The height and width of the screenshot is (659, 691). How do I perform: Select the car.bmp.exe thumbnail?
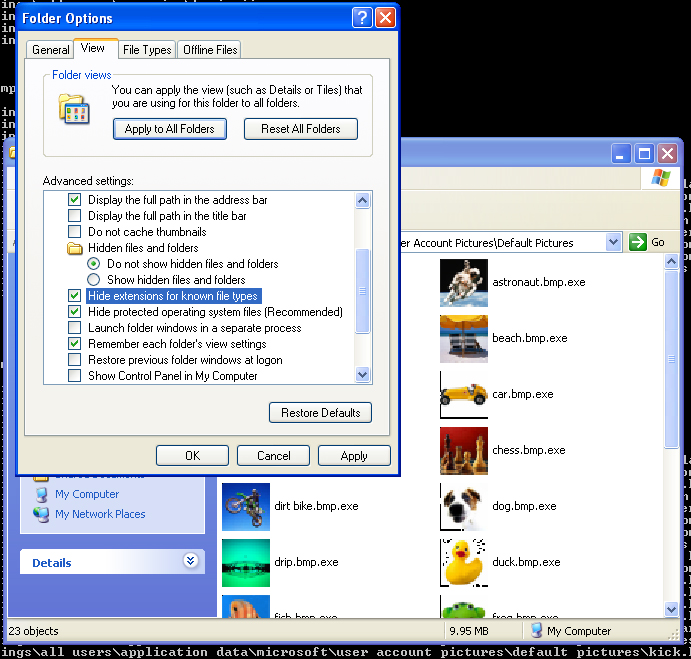tap(464, 395)
